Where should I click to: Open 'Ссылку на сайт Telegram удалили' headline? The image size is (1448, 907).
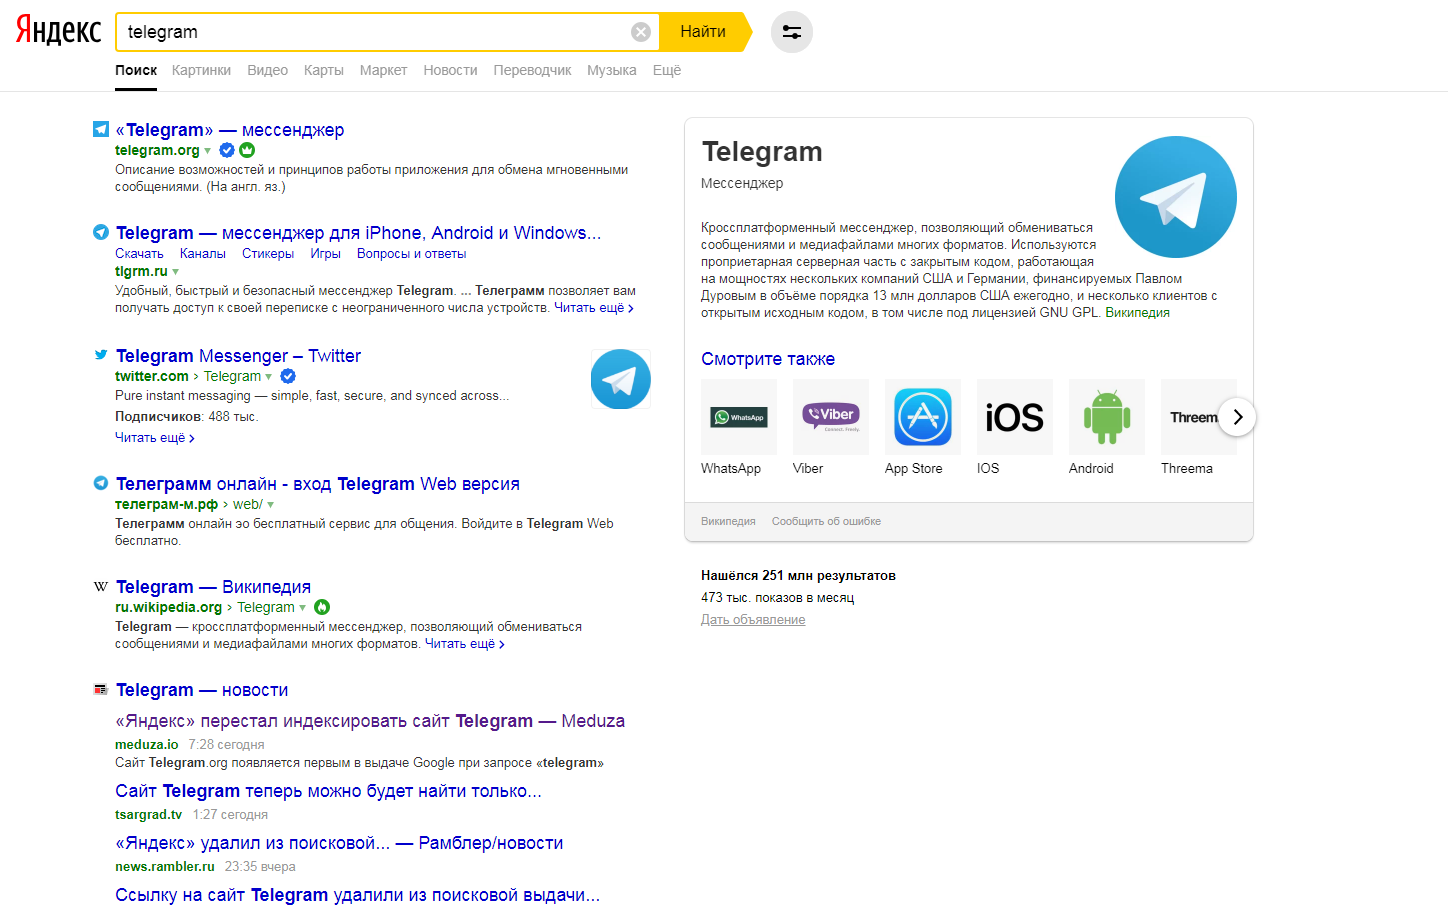tap(357, 895)
